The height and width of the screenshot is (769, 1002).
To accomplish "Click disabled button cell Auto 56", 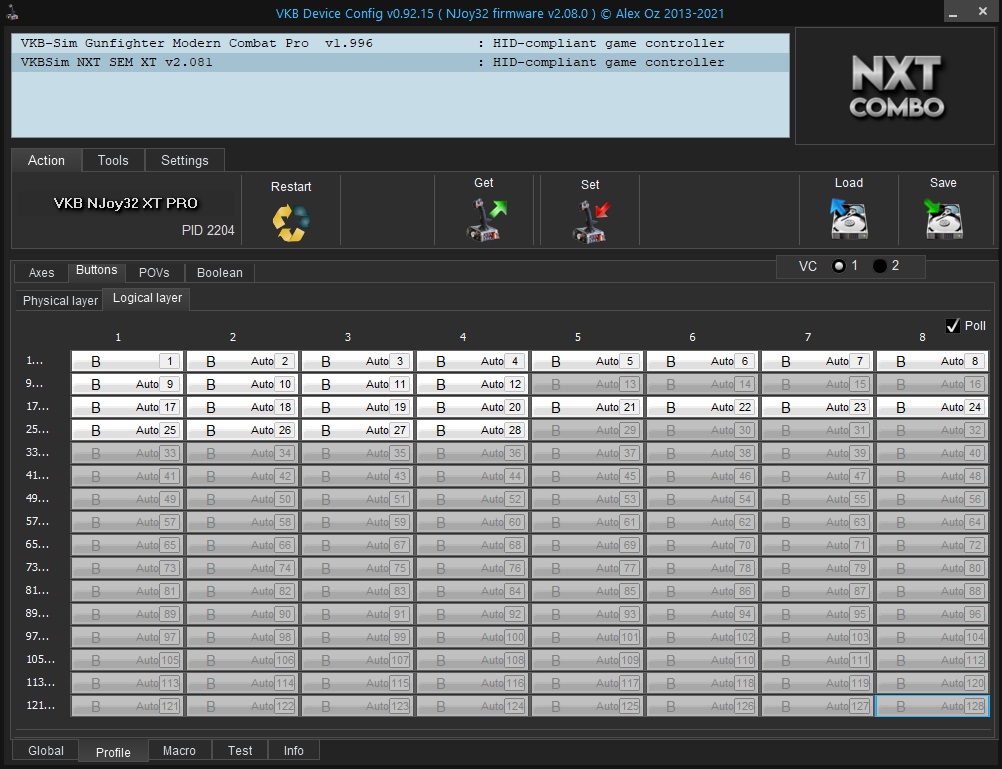I will click(x=932, y=499).
